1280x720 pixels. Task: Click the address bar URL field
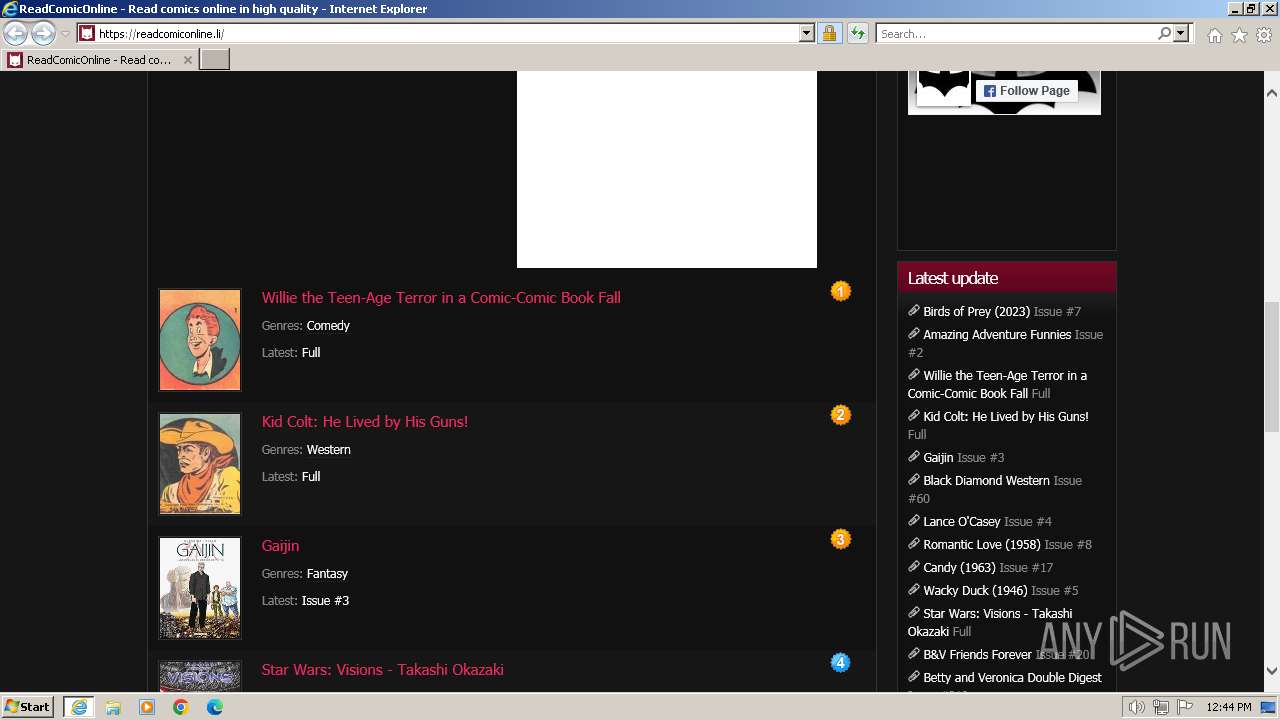(x=447, y=33)
